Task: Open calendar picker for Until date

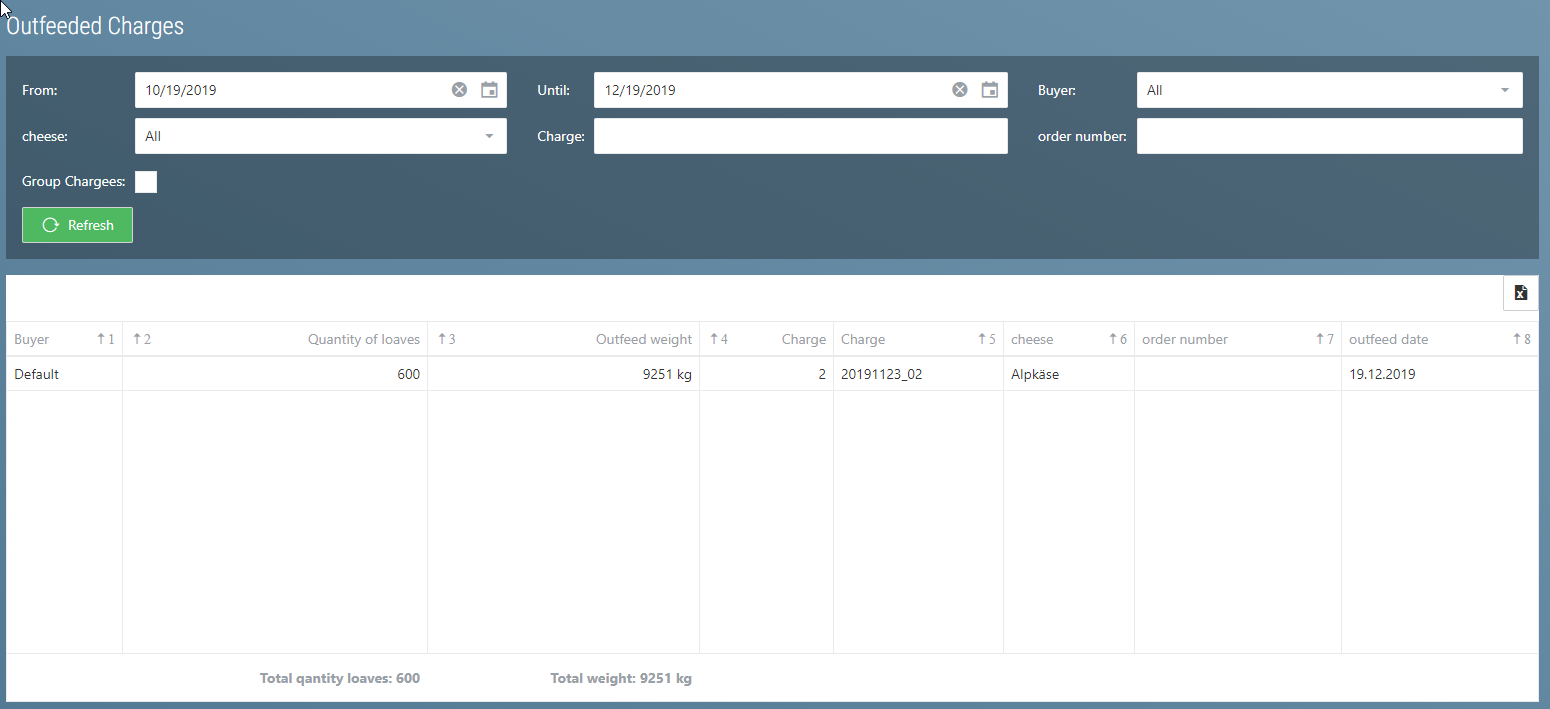Action: tap(990, 90)
